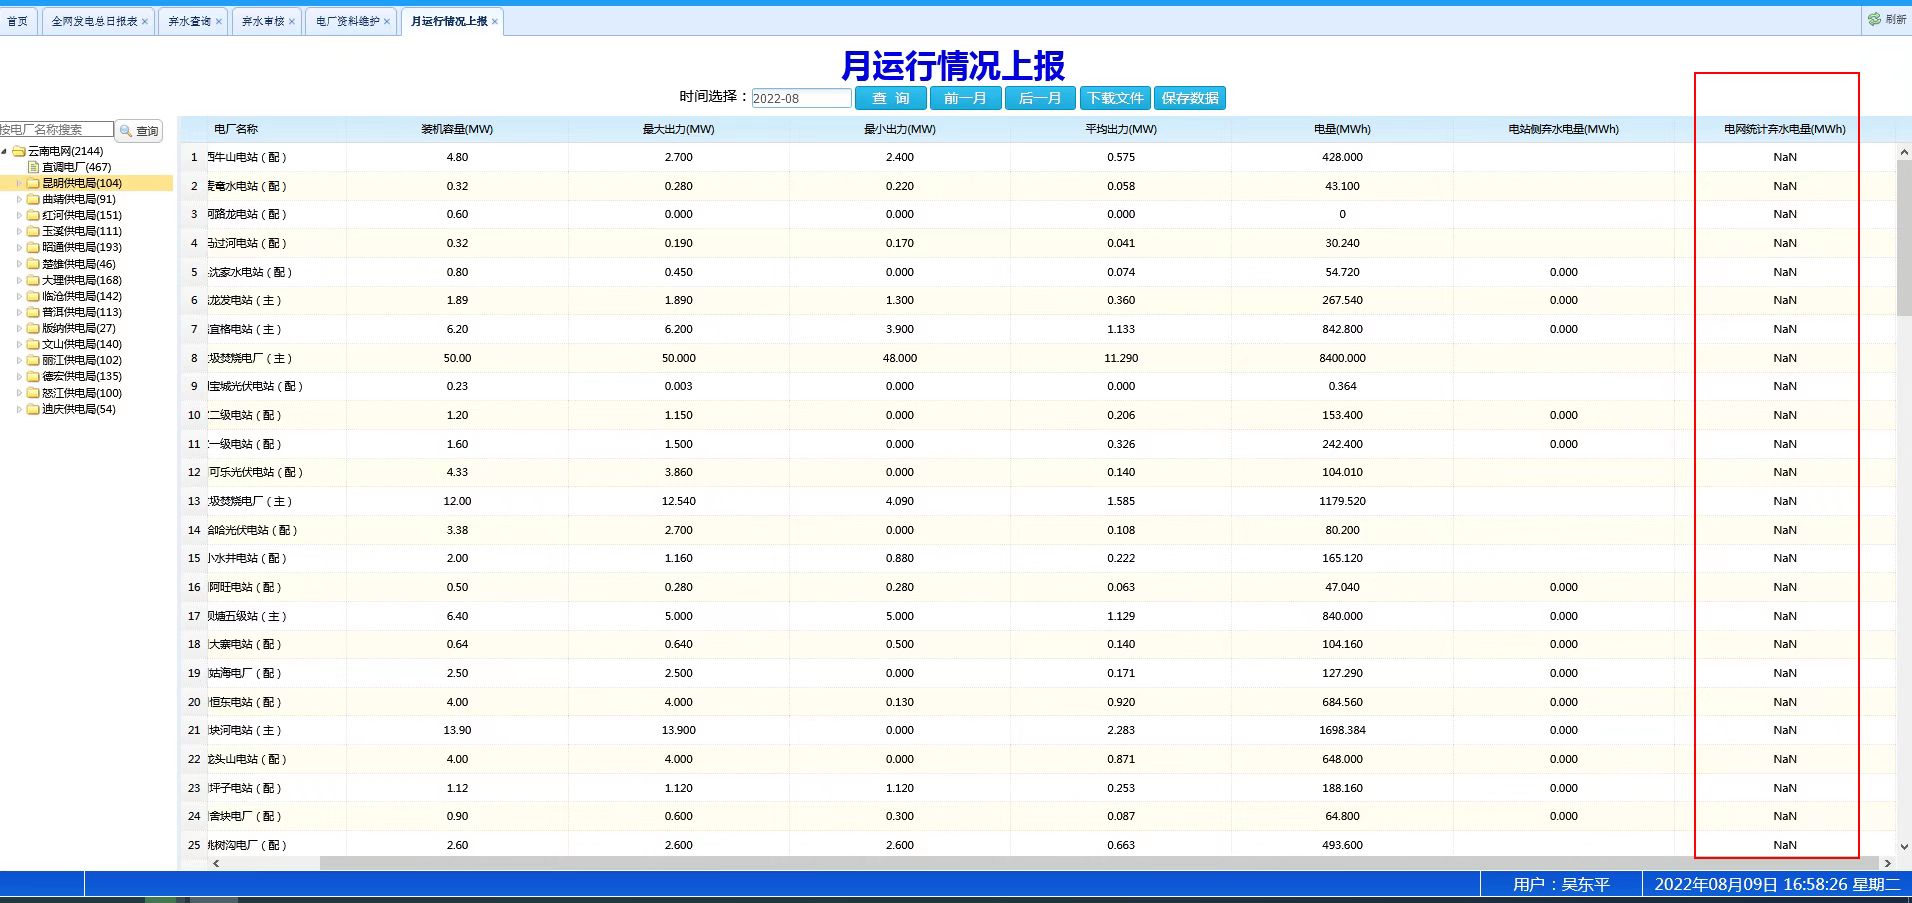Expand the 版纳供电局 tree node

pos(19,328)
